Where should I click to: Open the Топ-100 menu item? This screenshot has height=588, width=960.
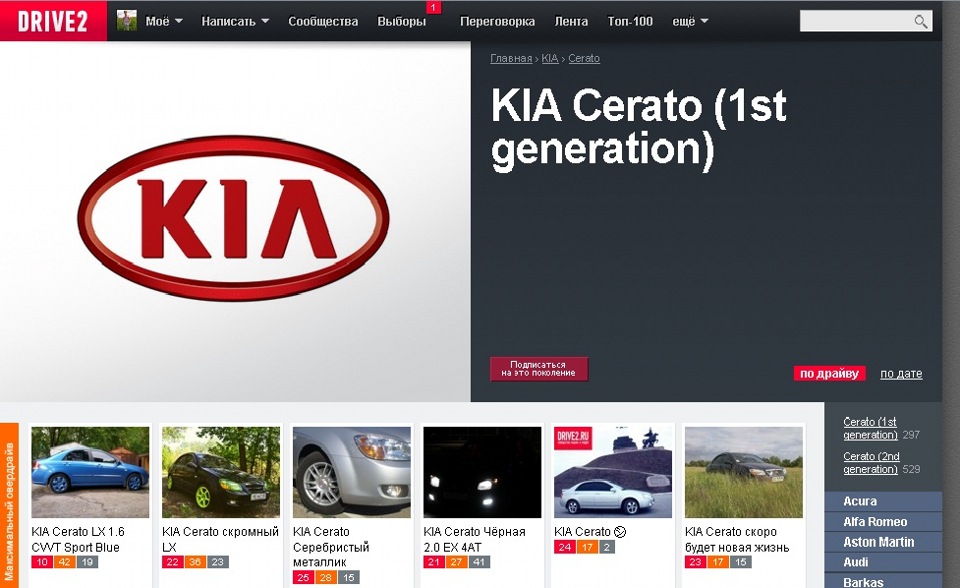click(x=630, y=21)
